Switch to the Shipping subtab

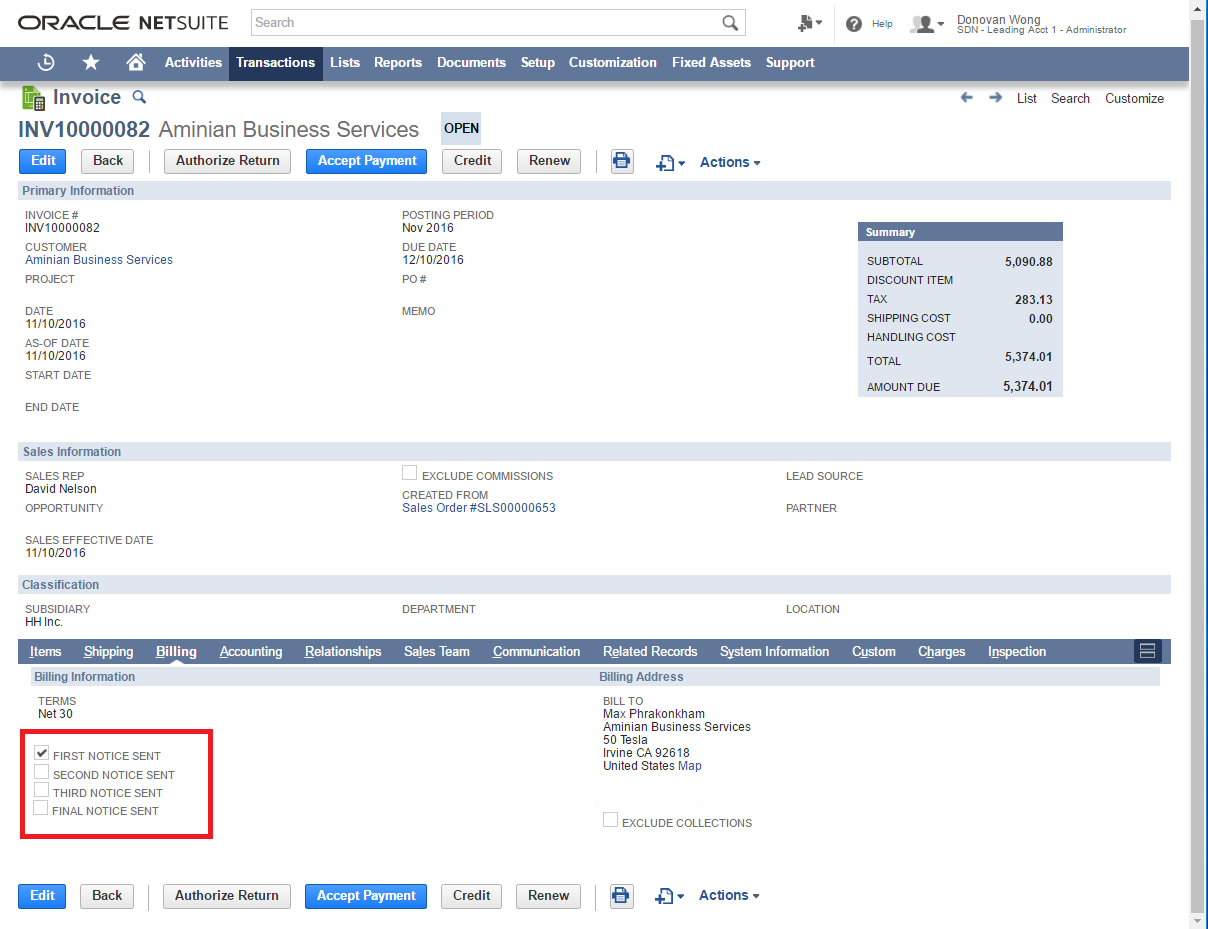tap(108, 651)
